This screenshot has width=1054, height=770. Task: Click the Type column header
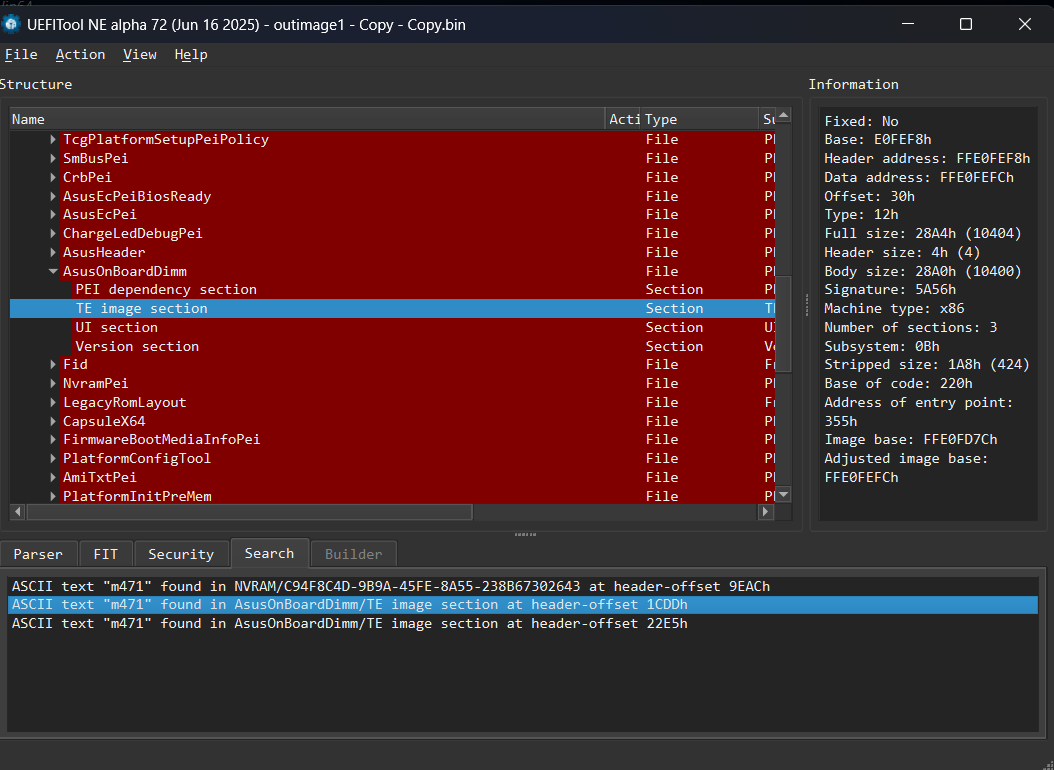click(x=700, y=119)
